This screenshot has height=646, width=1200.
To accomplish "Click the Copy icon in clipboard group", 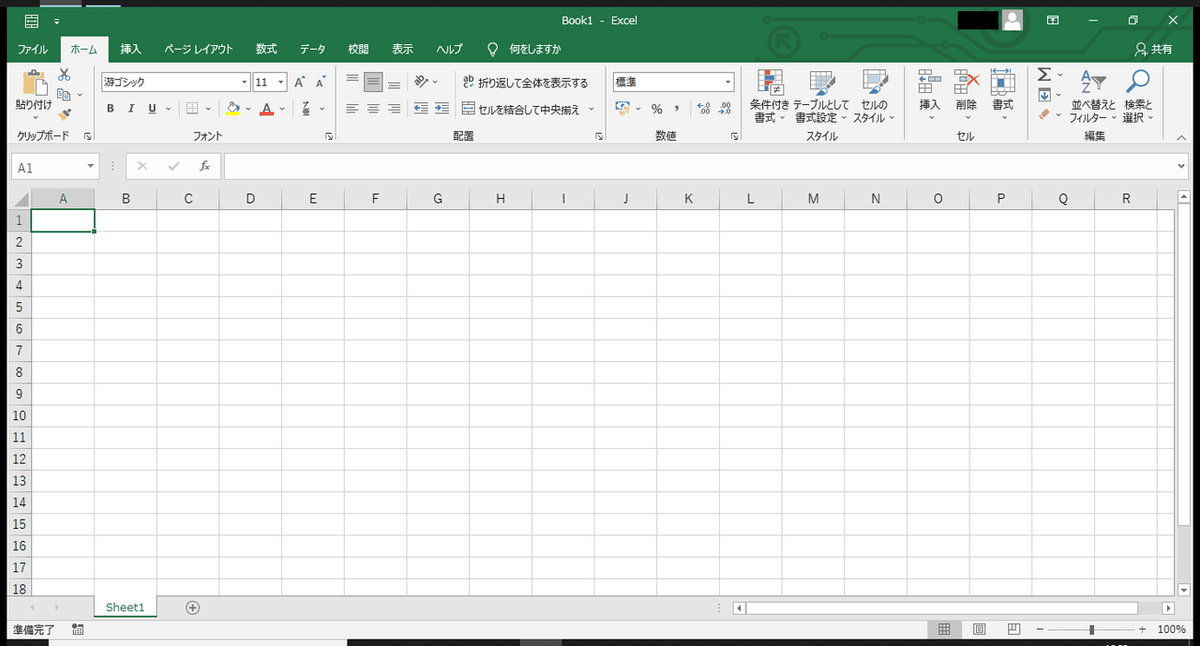I will pos(64,95).
